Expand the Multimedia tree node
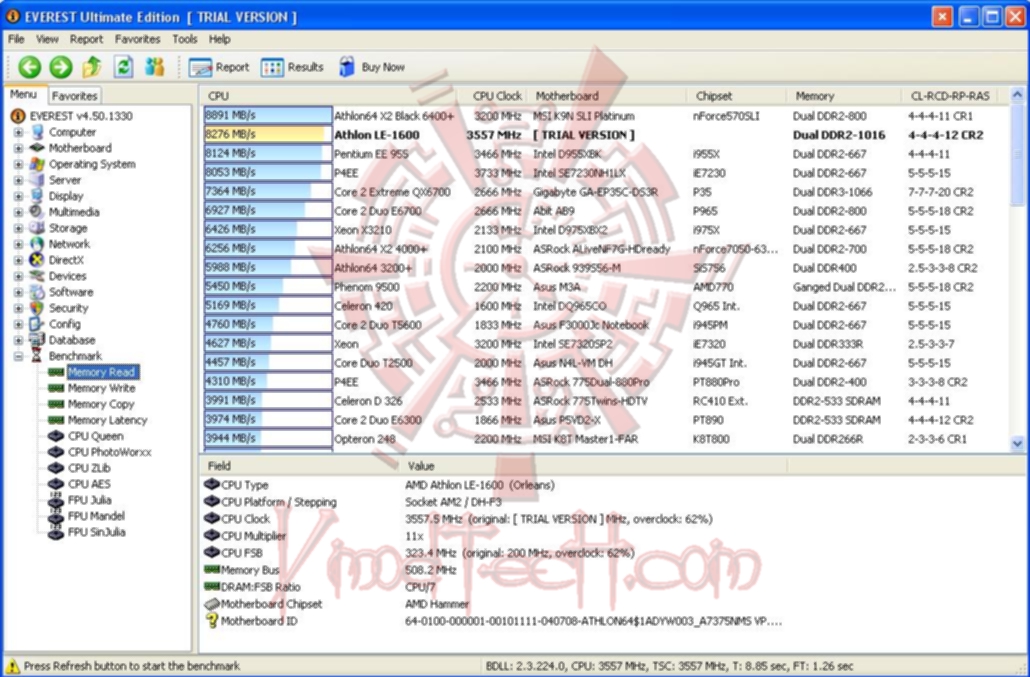 pyautogui.click(x=18, y=212)
